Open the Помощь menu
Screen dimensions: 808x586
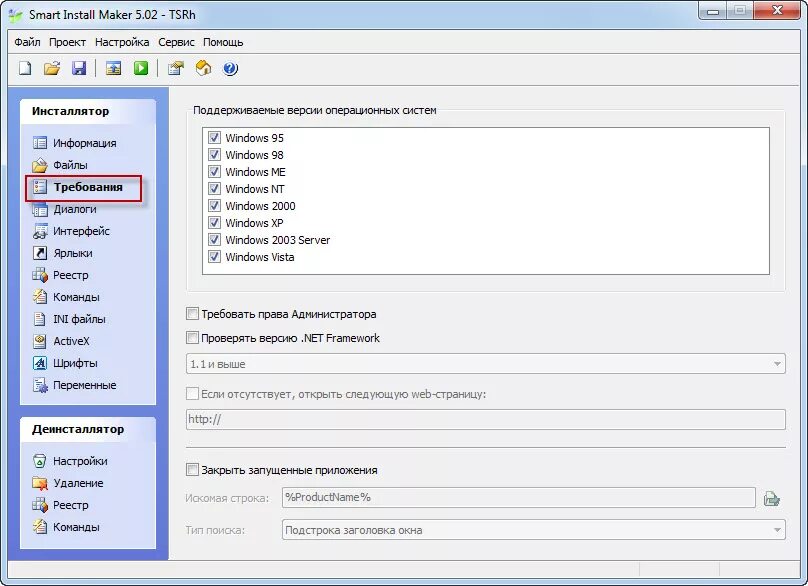point(223,42)
